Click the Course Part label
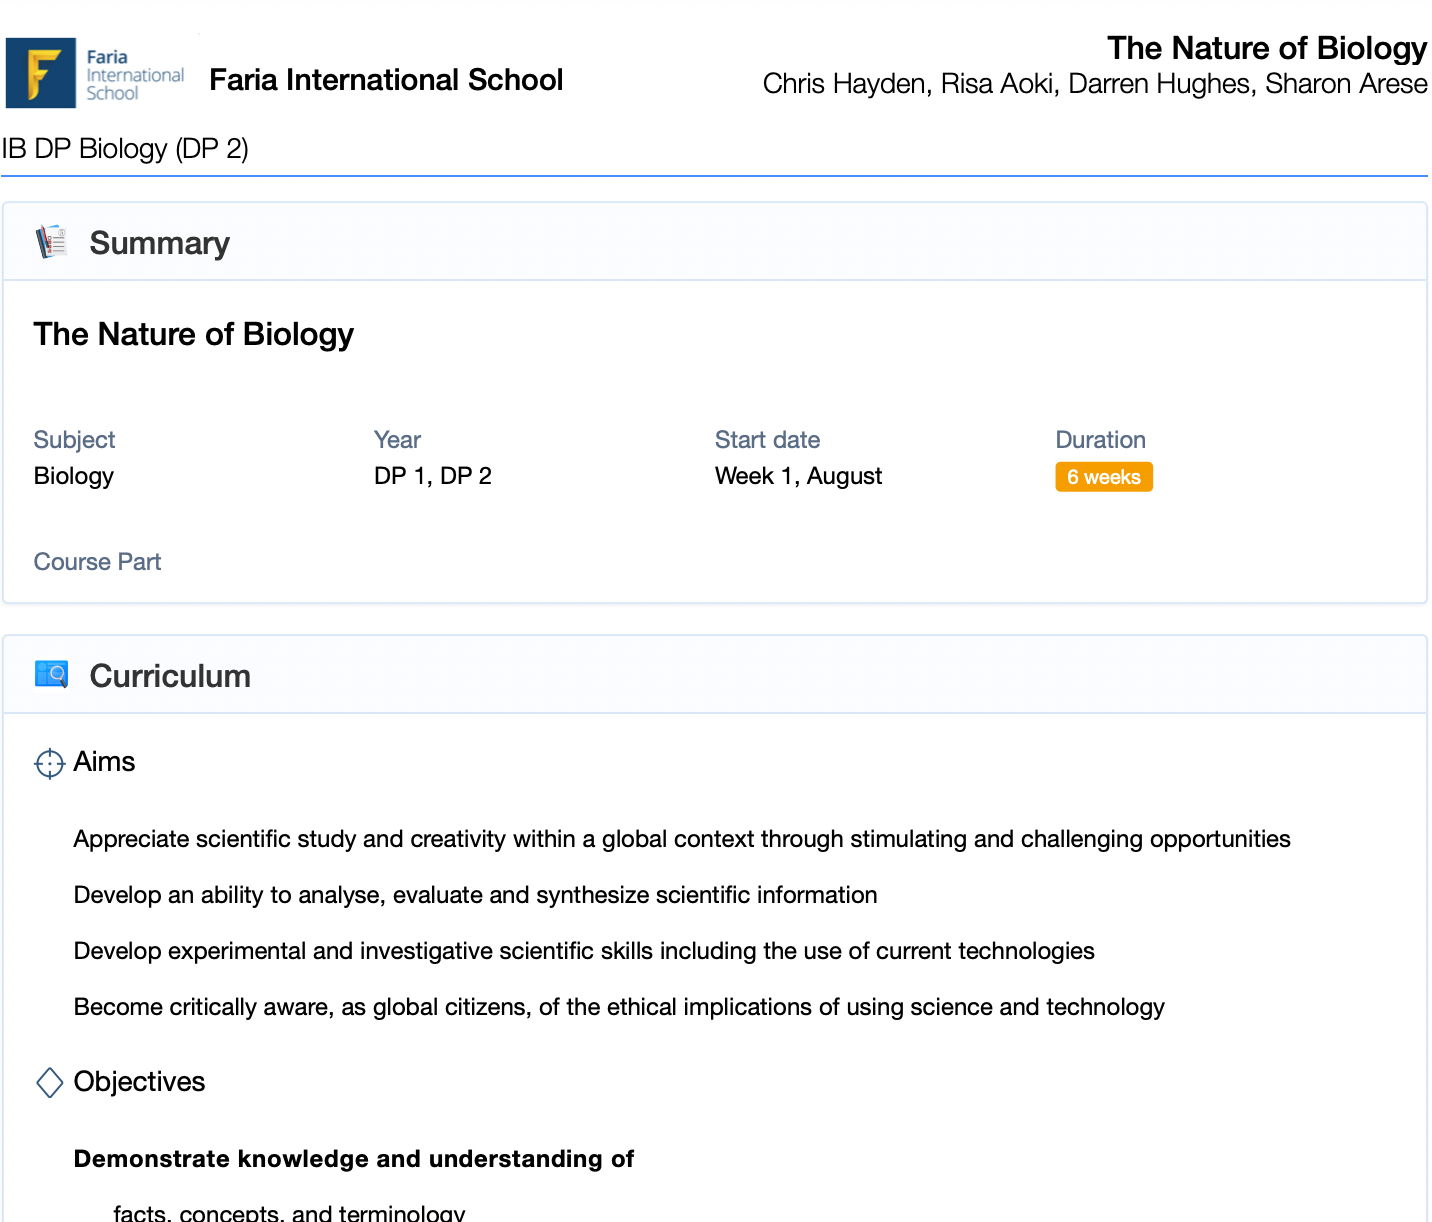 point(97,562)
